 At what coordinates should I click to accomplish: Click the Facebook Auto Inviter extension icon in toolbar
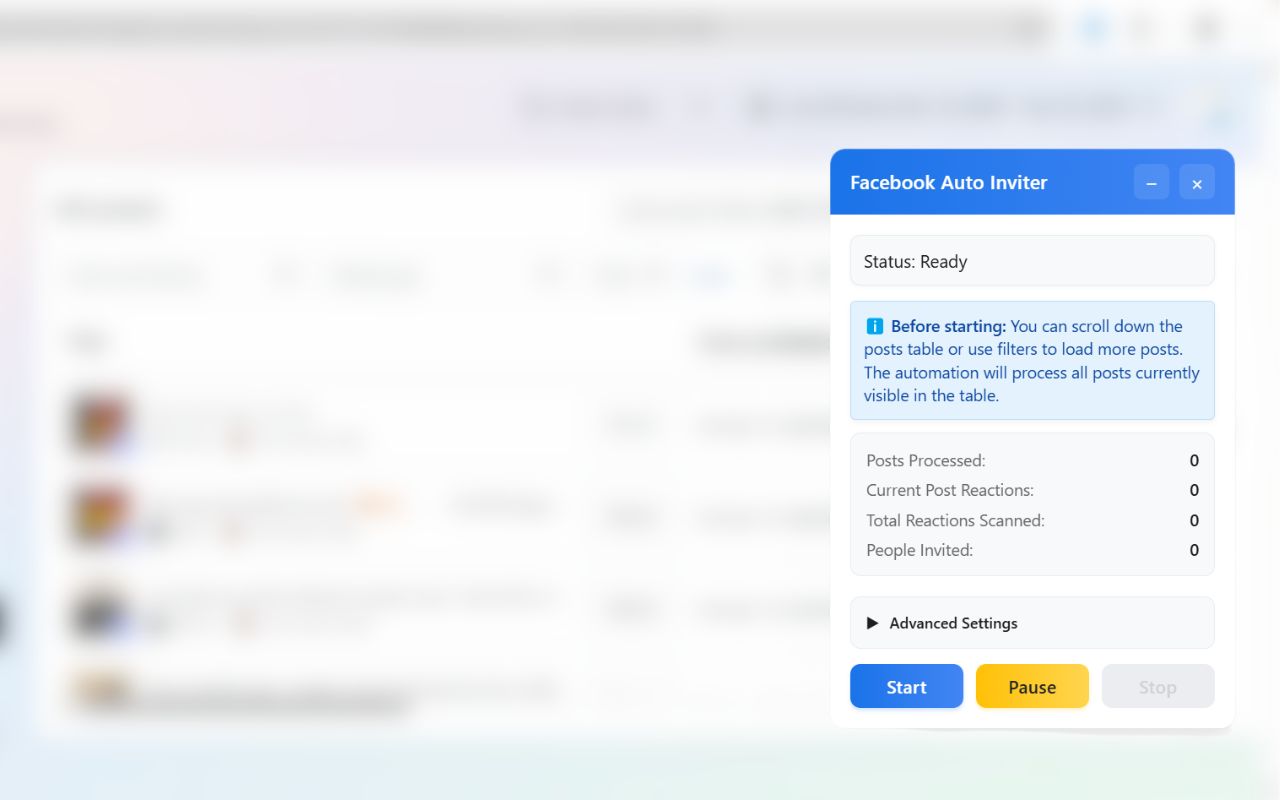(1092, 27)
